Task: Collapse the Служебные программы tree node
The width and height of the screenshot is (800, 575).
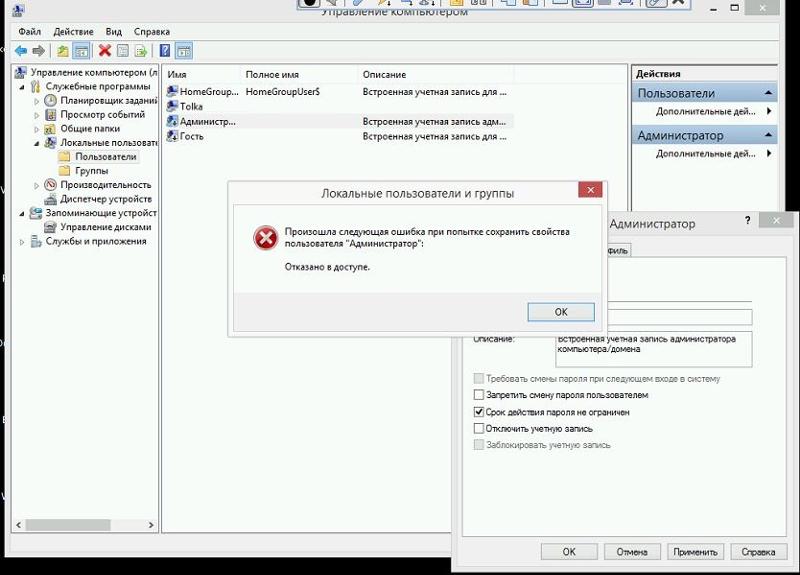Action: pos(22,87)
